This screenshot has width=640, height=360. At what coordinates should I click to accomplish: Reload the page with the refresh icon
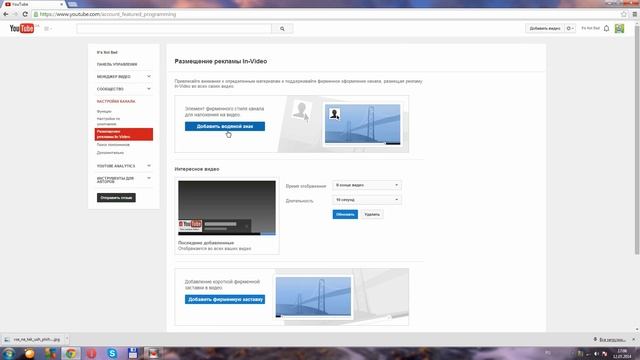click(x=25, y=14)
